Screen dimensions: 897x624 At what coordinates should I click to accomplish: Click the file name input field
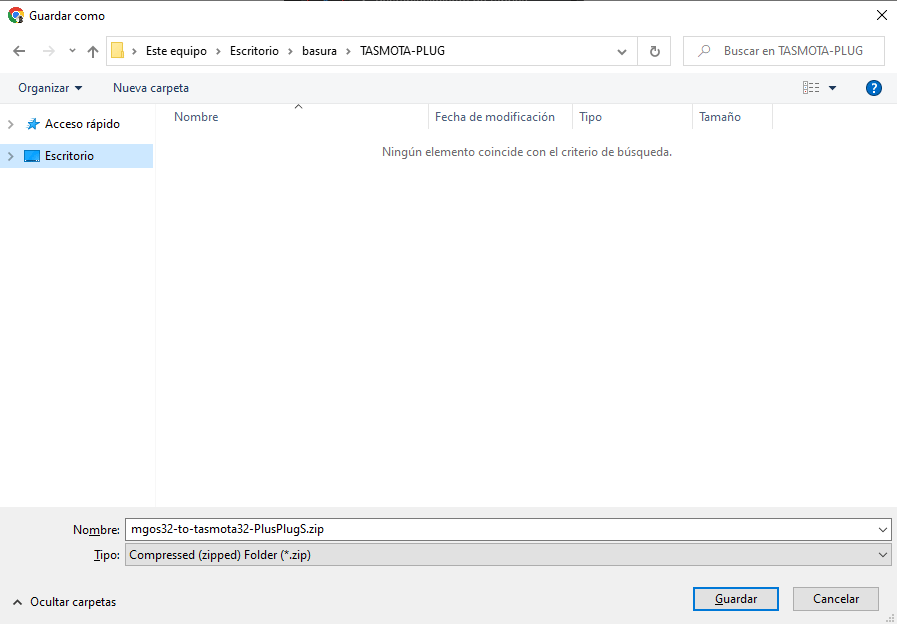point(500,530)
